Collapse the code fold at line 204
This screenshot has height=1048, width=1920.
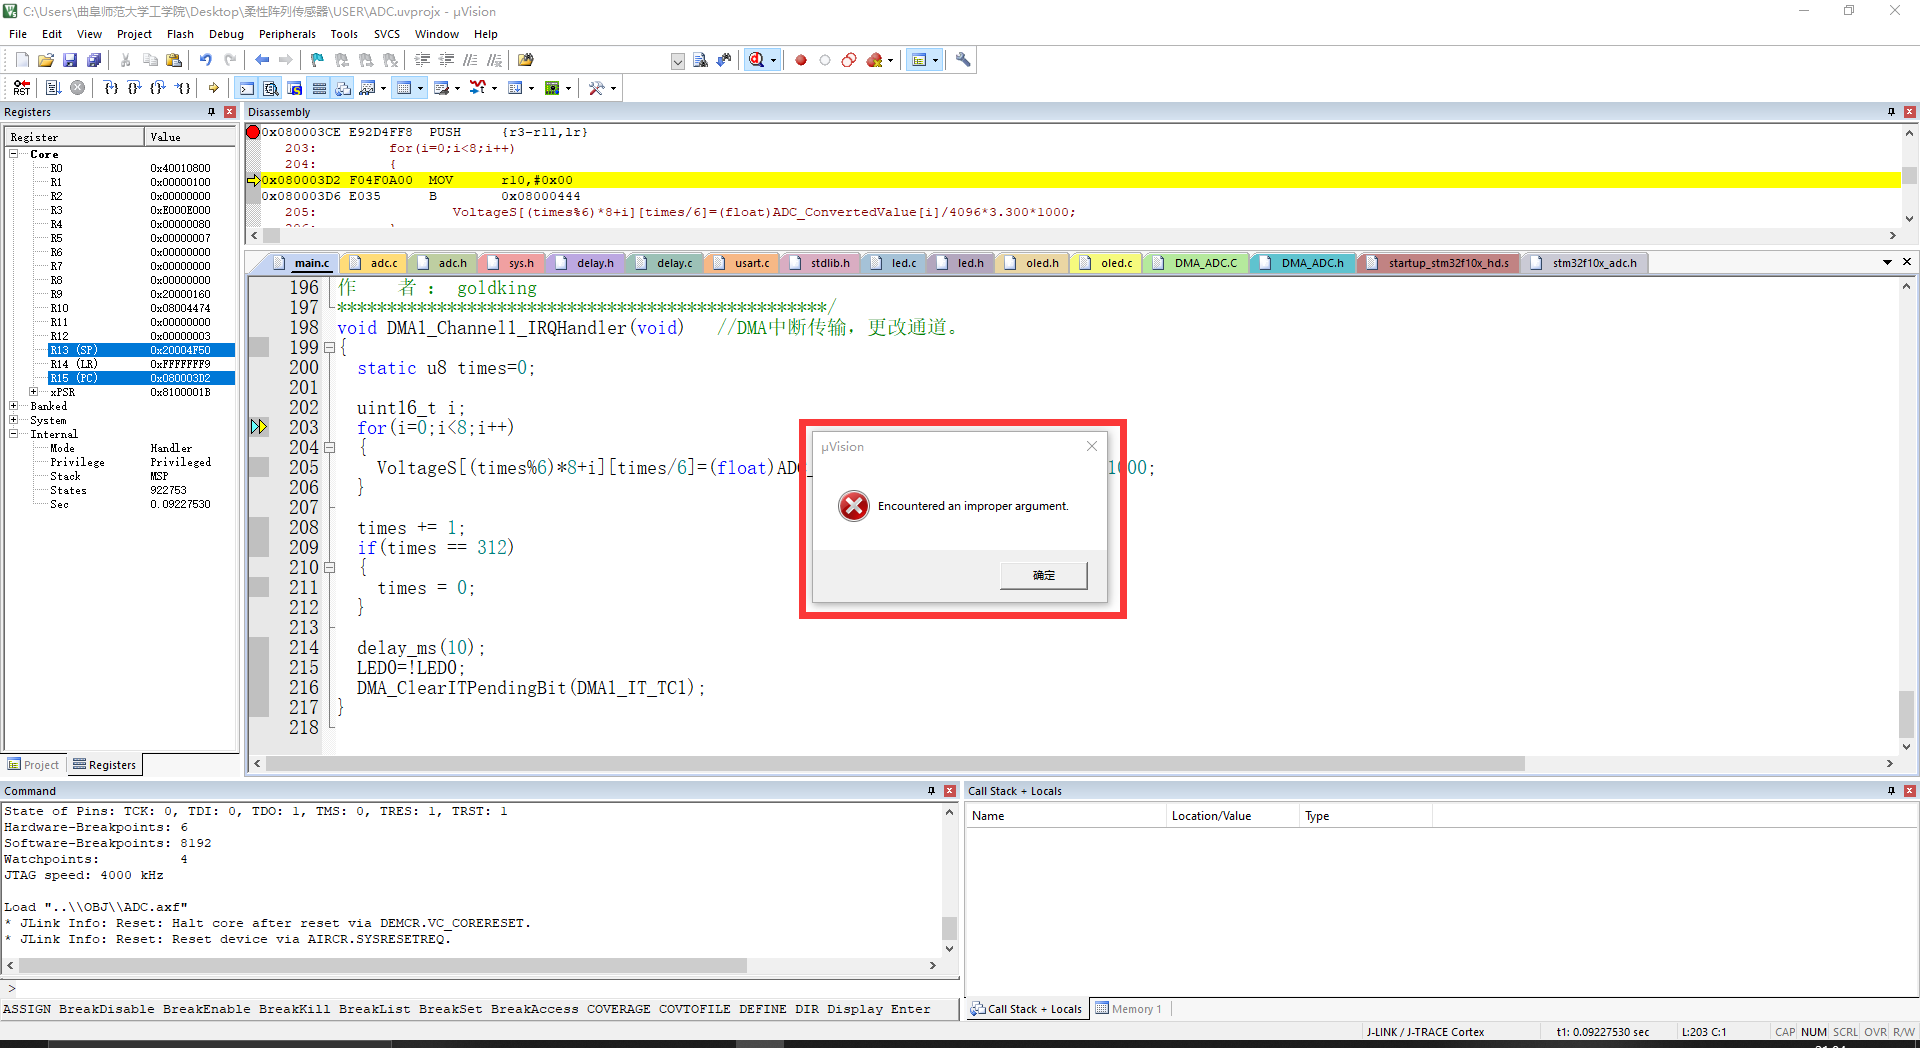(329, 448)
